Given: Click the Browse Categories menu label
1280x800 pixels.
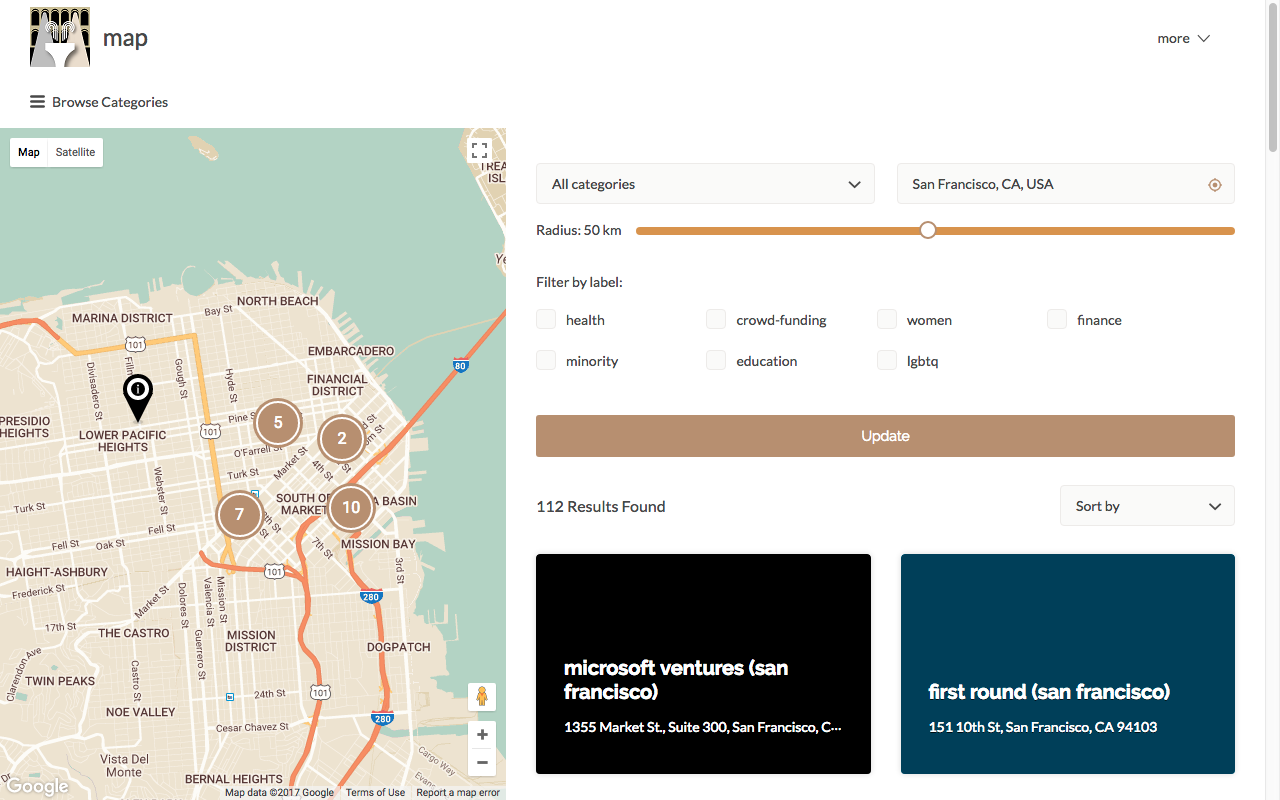Looking at the screenshot, I should tap(110, 102).
